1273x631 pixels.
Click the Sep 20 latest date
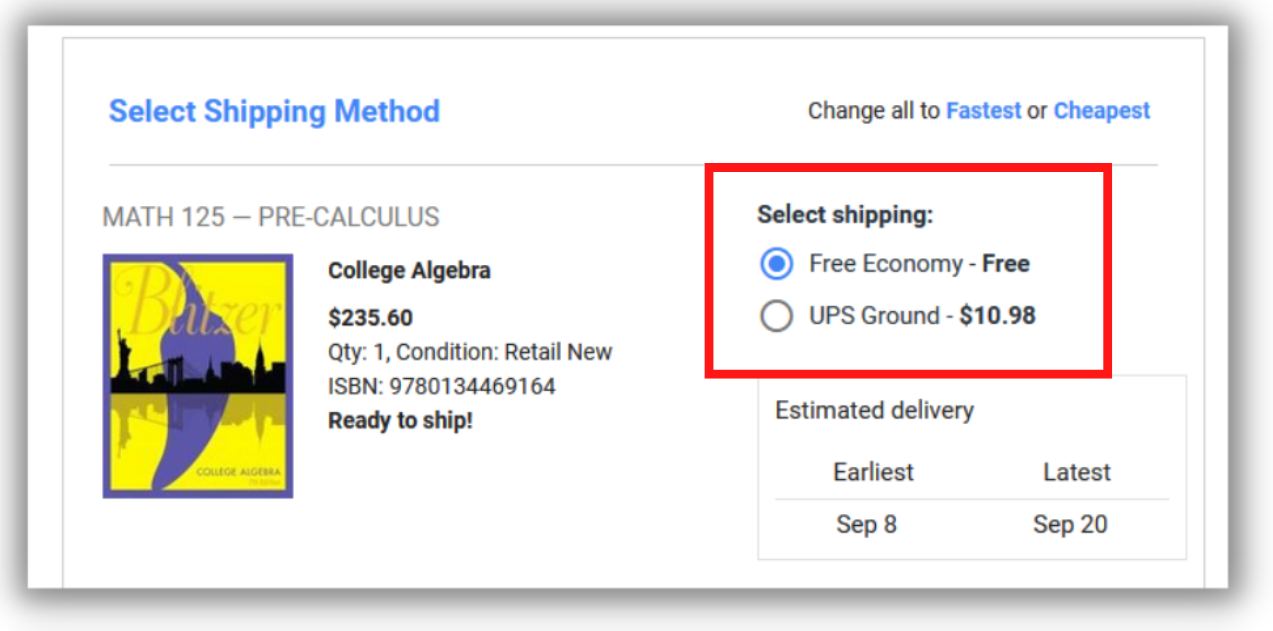[x=1070, y=524]
